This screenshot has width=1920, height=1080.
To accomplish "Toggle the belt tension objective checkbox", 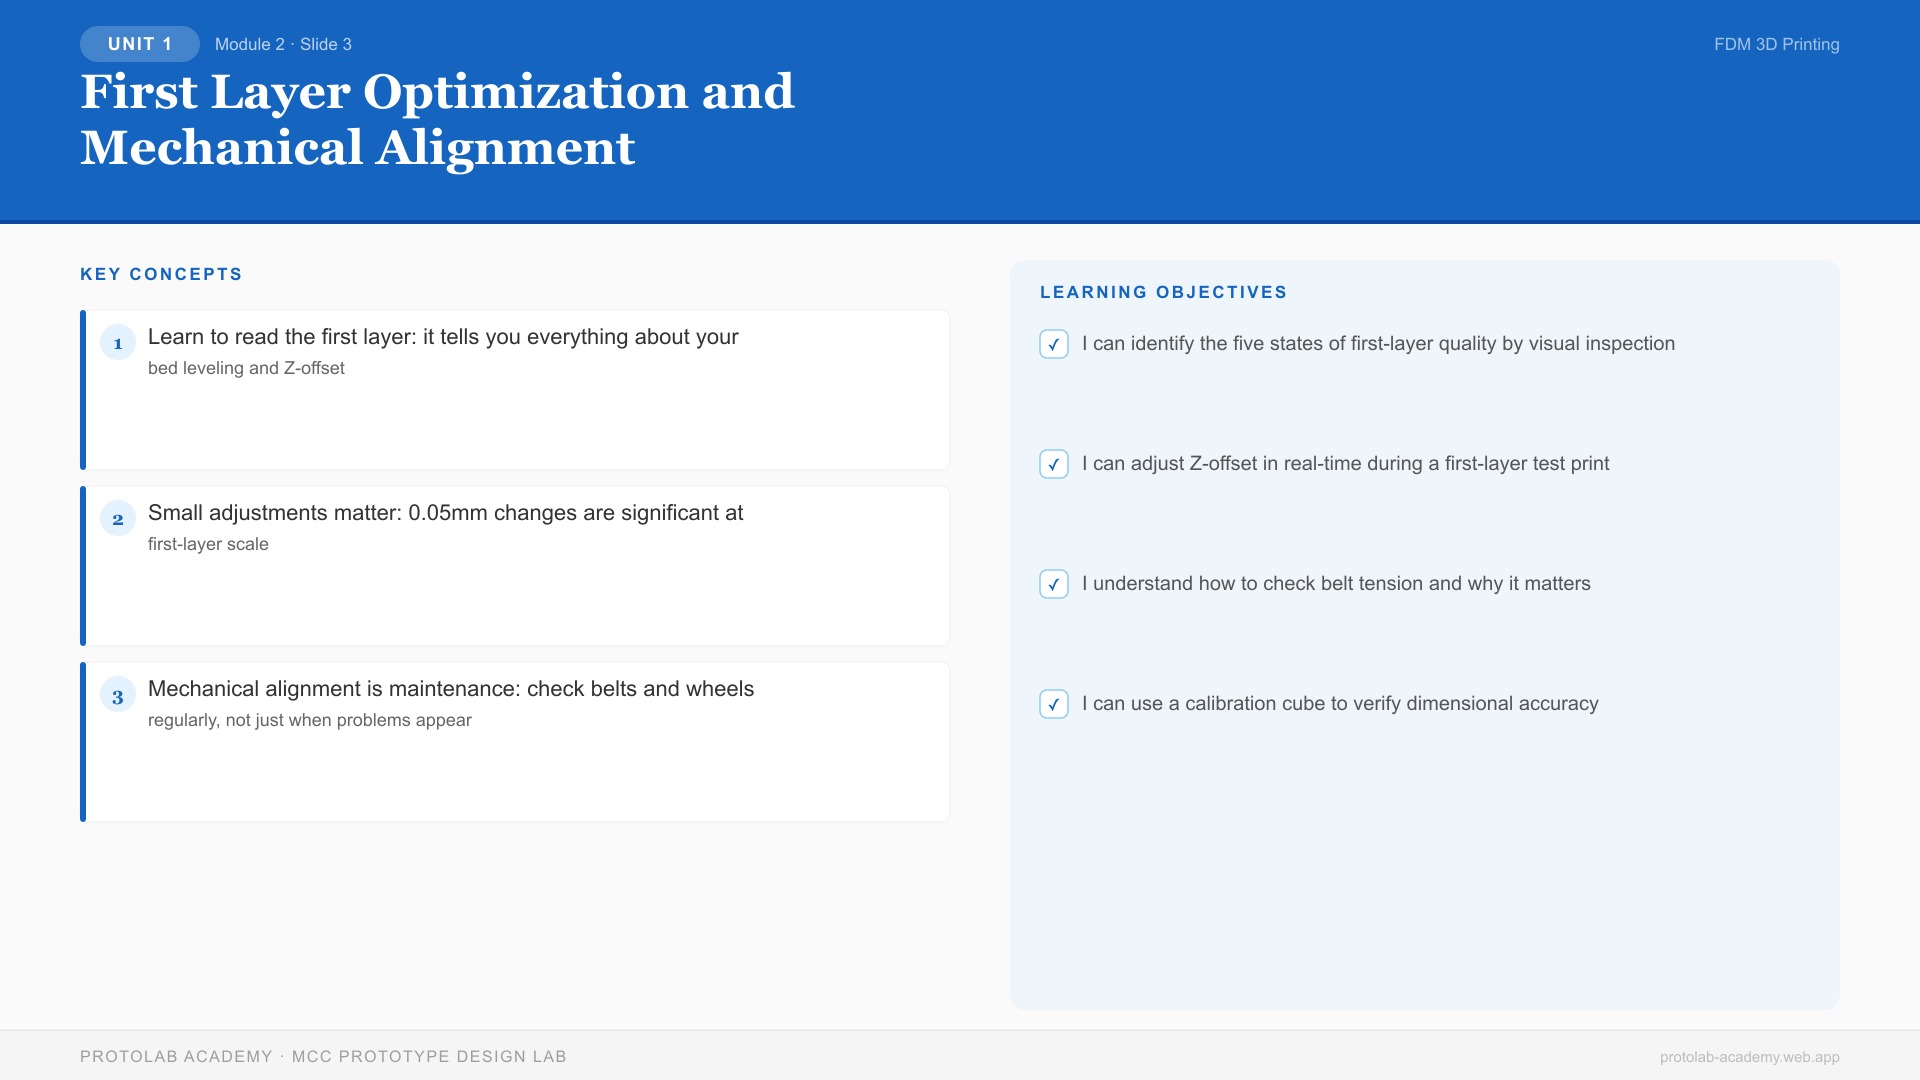I will point(1054,584).
